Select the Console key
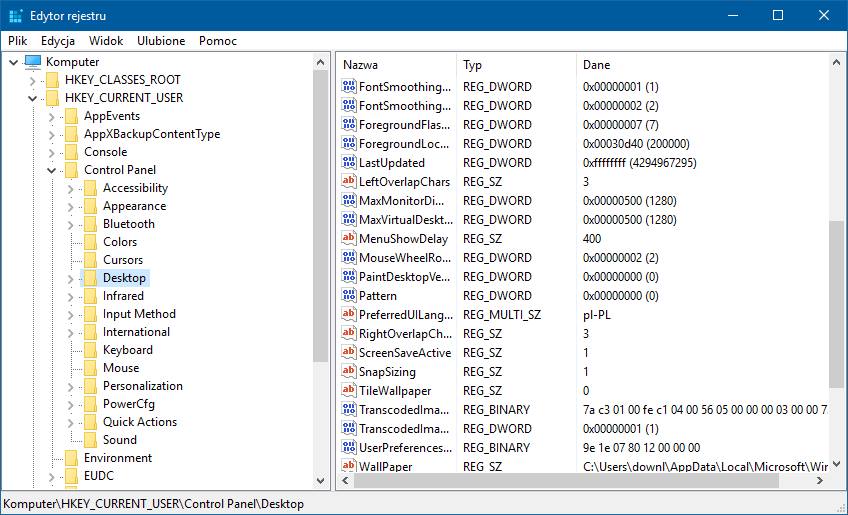 pos(105,152)
